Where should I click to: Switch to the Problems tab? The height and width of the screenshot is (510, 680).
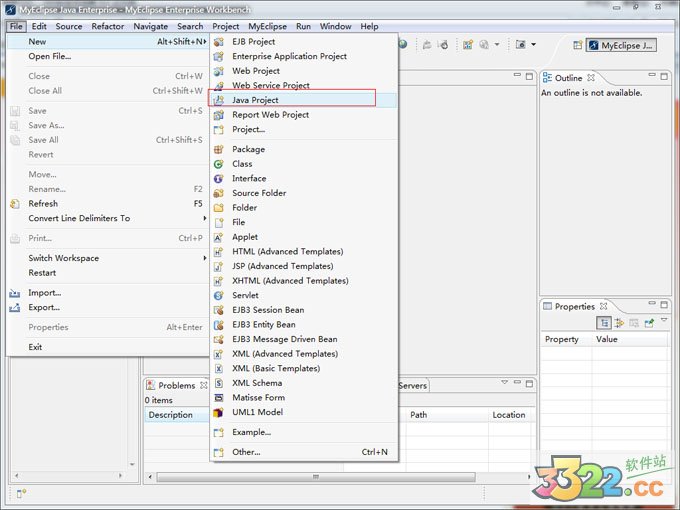tap(177, 386)
